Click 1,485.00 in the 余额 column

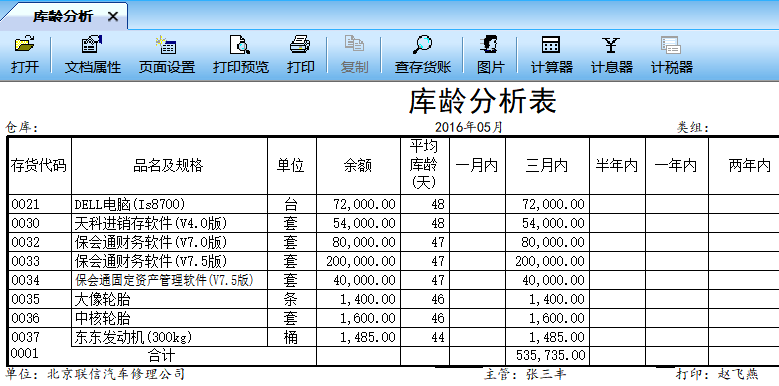(368, 337)
